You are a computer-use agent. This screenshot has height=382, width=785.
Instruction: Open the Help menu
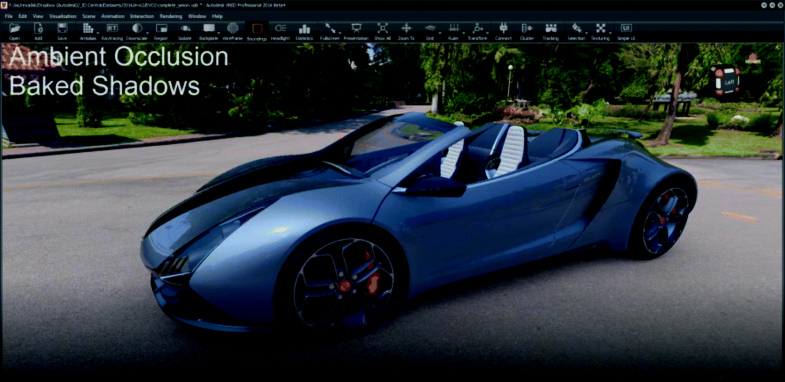(x=217, y=16)
